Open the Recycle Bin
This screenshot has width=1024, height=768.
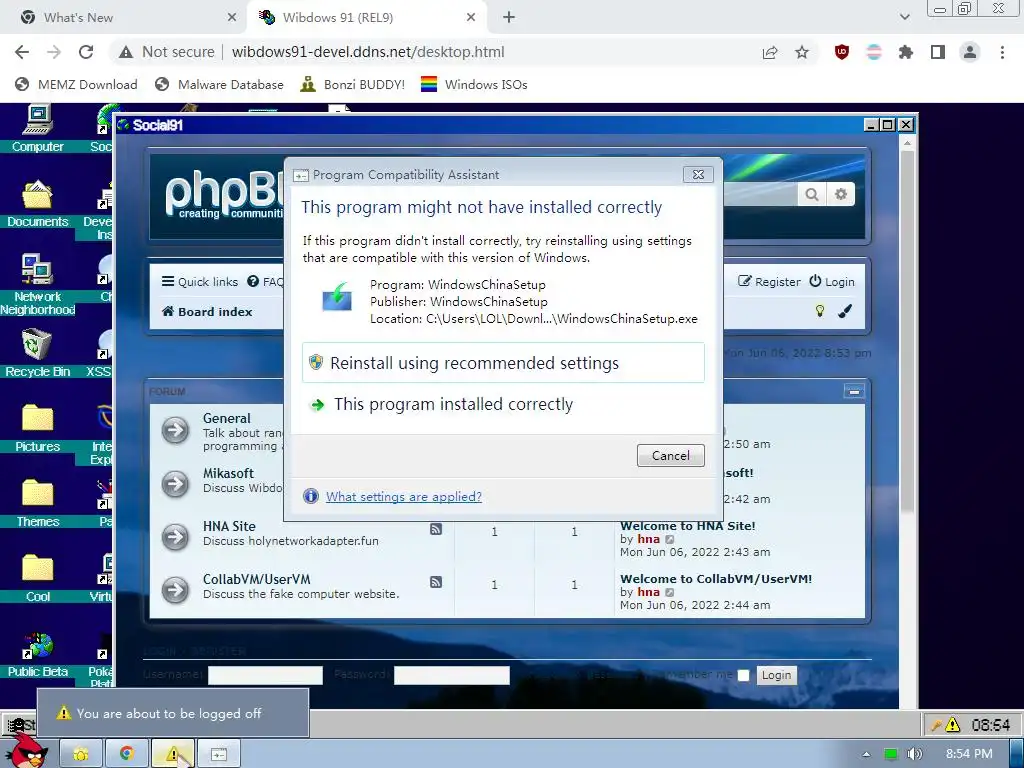[38, 353]
